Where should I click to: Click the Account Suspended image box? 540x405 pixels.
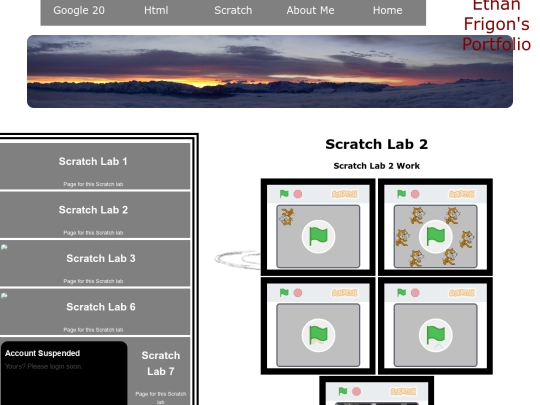[x=64, y=373]
